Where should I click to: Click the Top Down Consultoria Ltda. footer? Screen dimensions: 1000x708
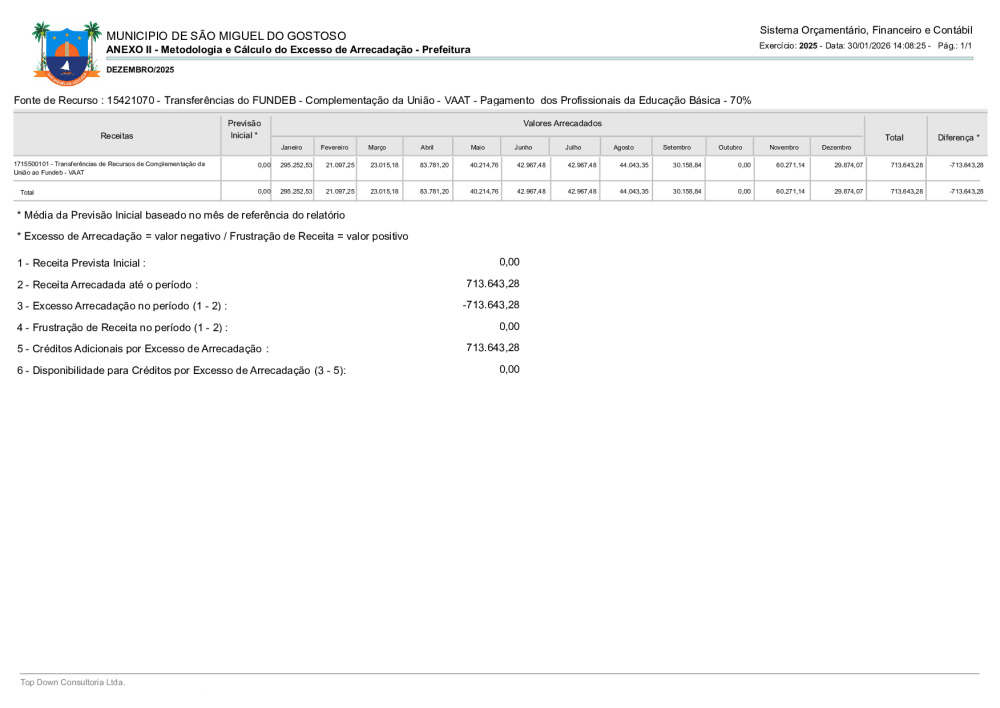pyautogui.click(x=73, y=682)
